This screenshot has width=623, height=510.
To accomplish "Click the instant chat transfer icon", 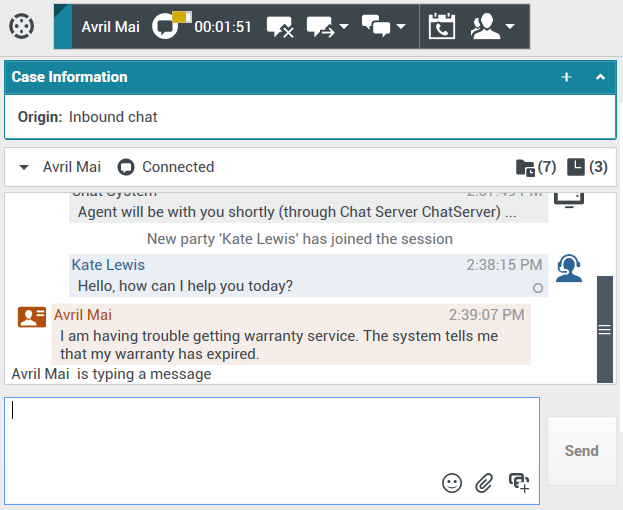I will [x=319, y=27].
